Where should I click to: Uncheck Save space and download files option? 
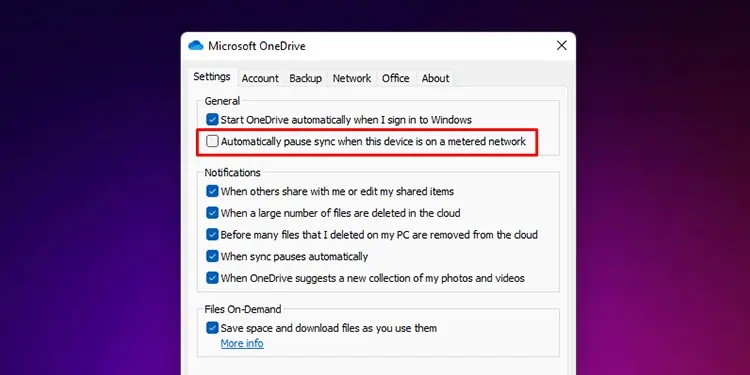point(212,328)
